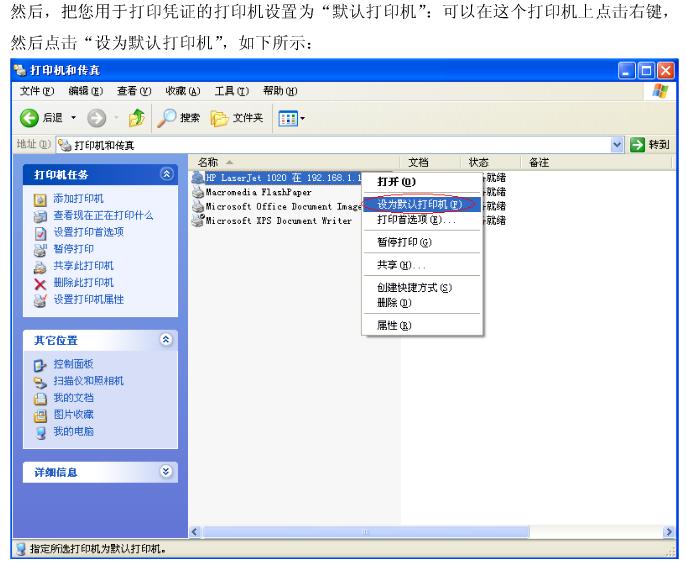Choose 删除(D) in context menu
Image resolution: width=686 pixels, height=573 pixels.
point(422,303)
